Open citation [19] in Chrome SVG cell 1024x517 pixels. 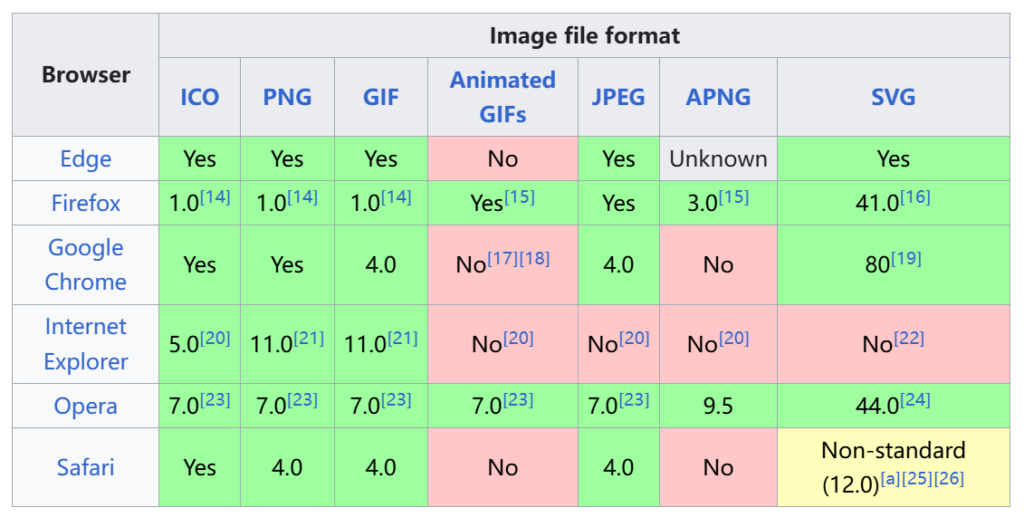pos(906,258)
